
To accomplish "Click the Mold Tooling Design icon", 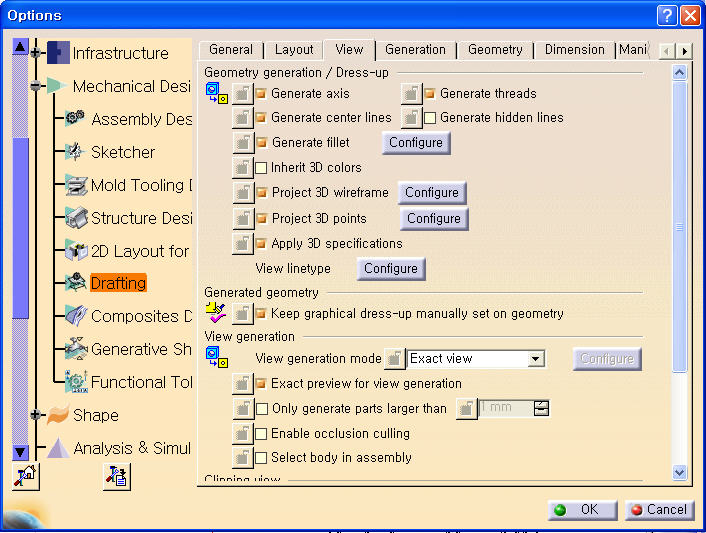I will point(76,185).
